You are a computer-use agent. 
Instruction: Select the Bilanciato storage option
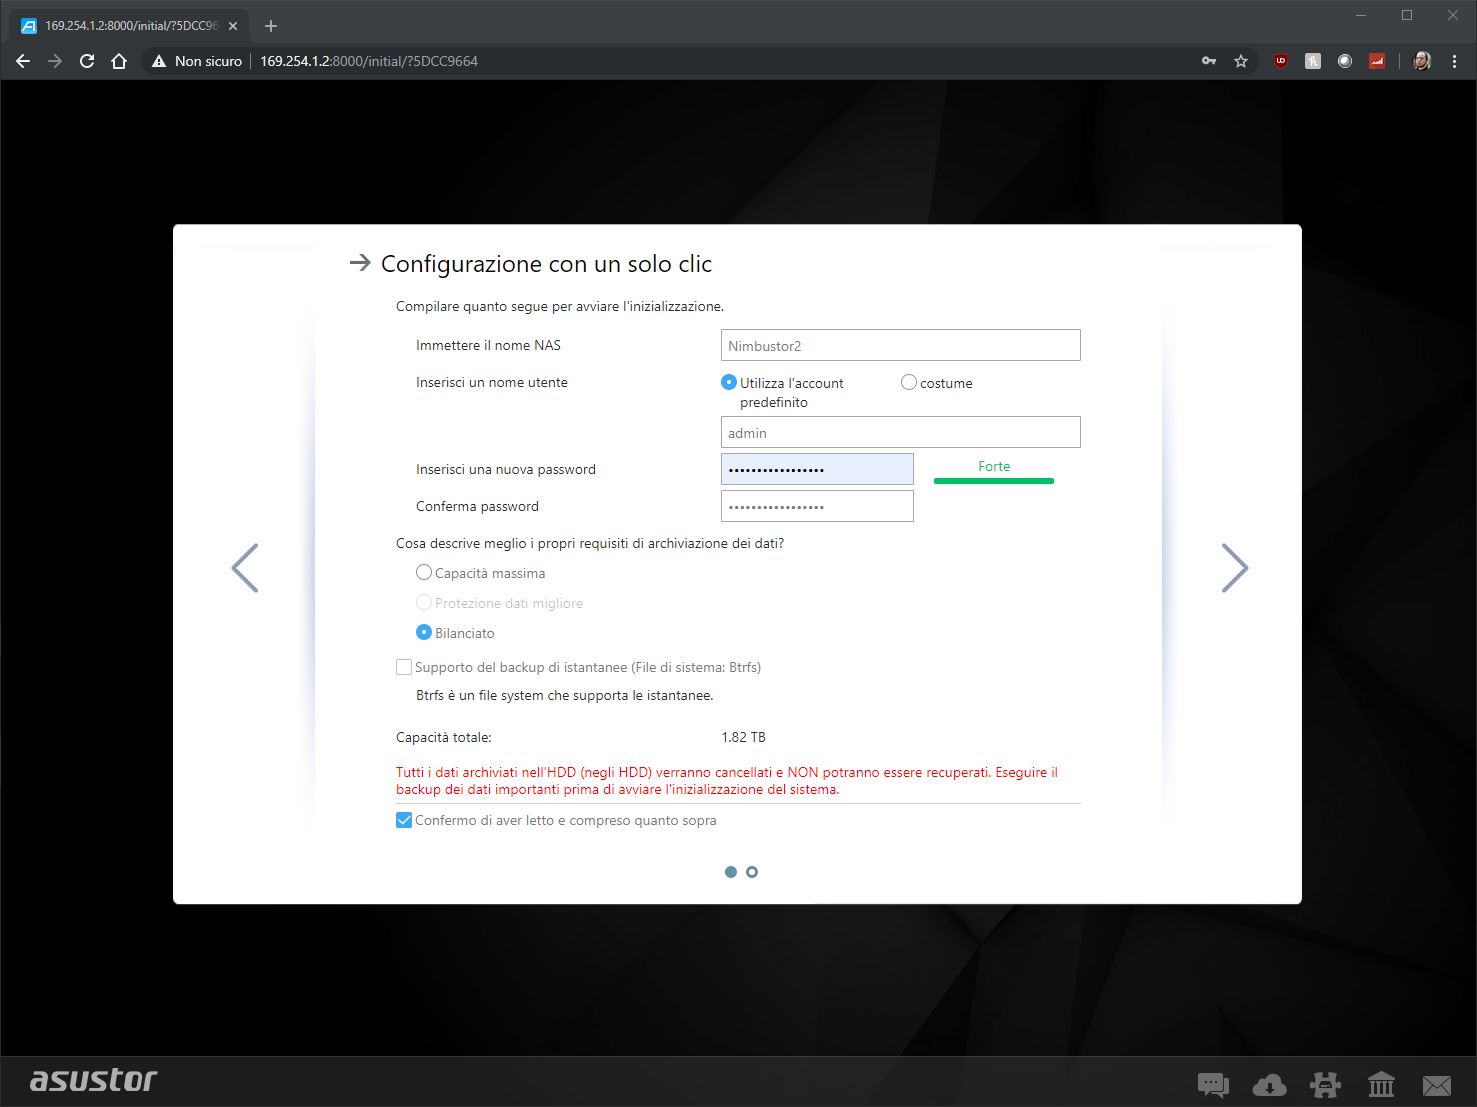(424, 633)
